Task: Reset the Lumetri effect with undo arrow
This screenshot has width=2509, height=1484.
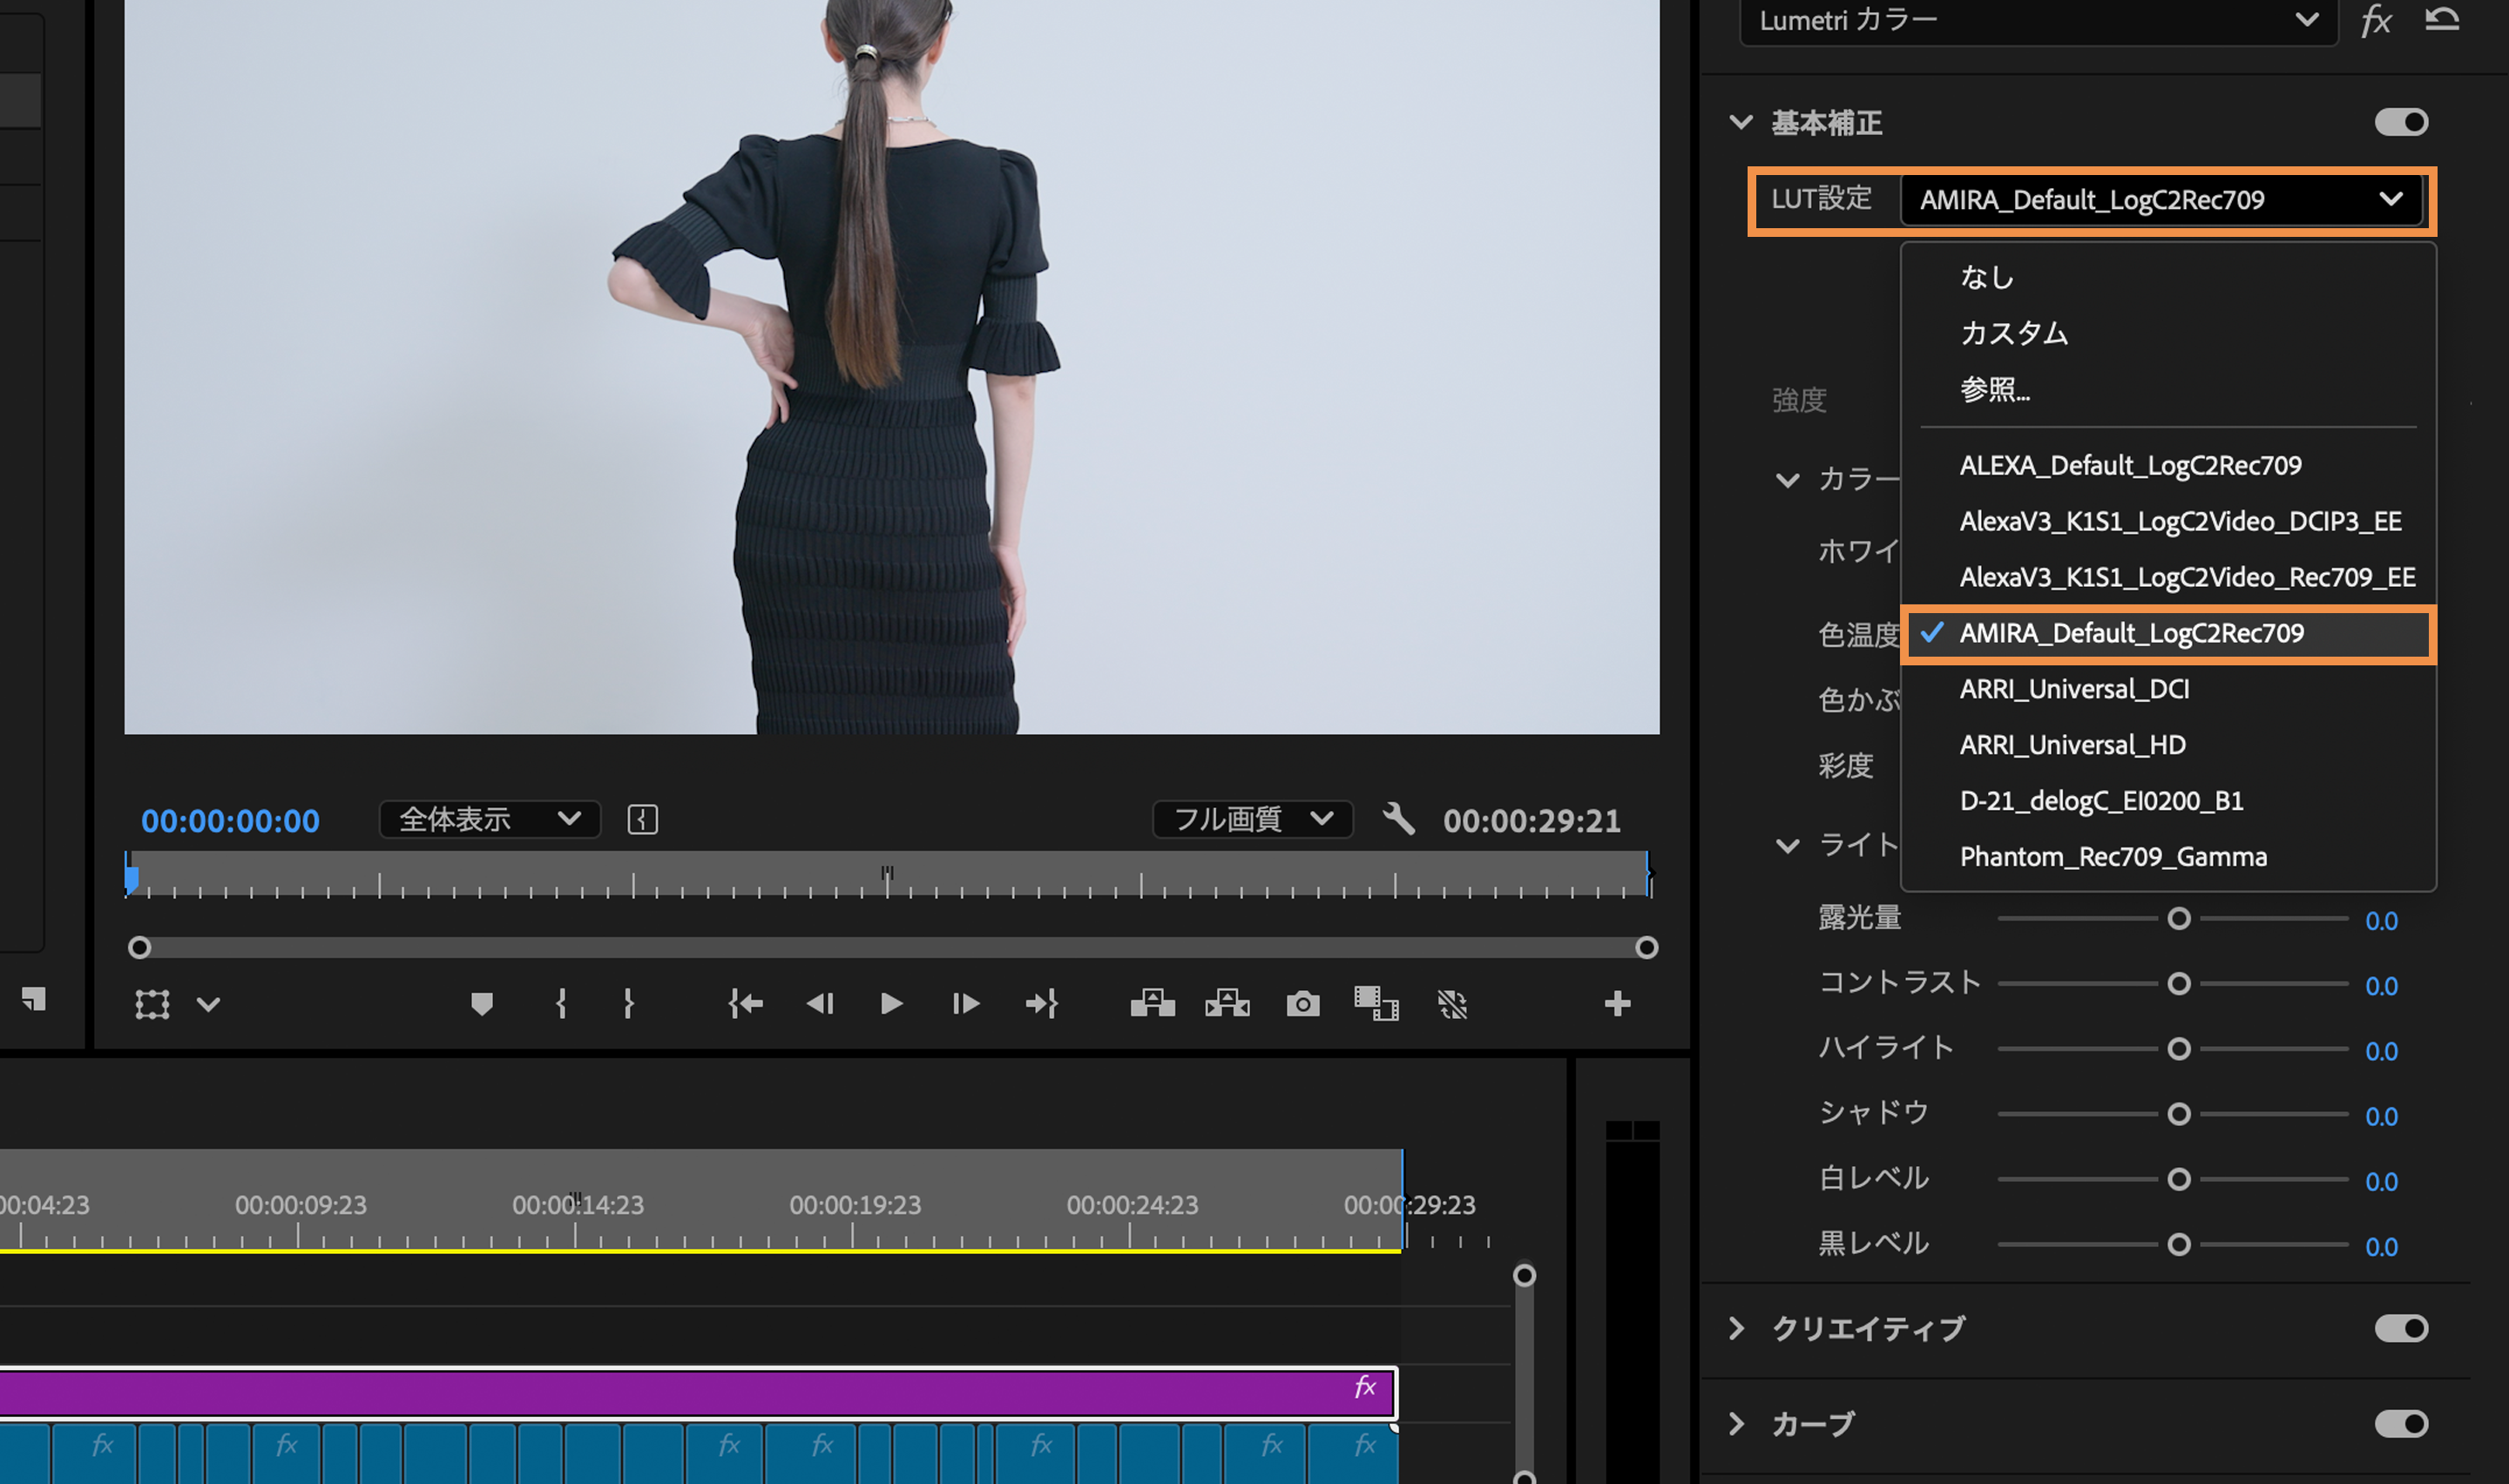Action: coord(2441,20)
